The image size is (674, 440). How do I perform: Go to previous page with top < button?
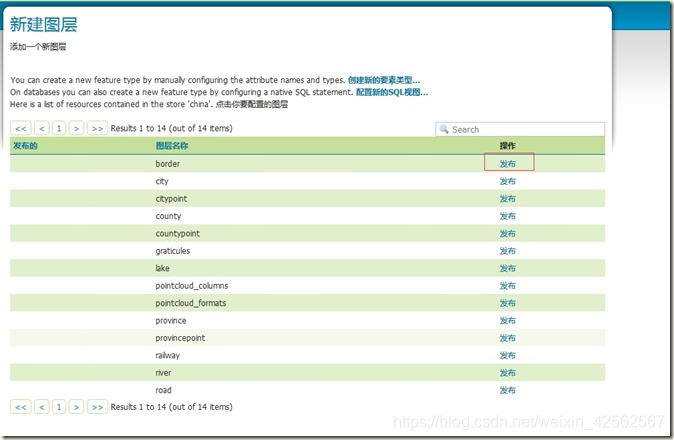point(42,128)
